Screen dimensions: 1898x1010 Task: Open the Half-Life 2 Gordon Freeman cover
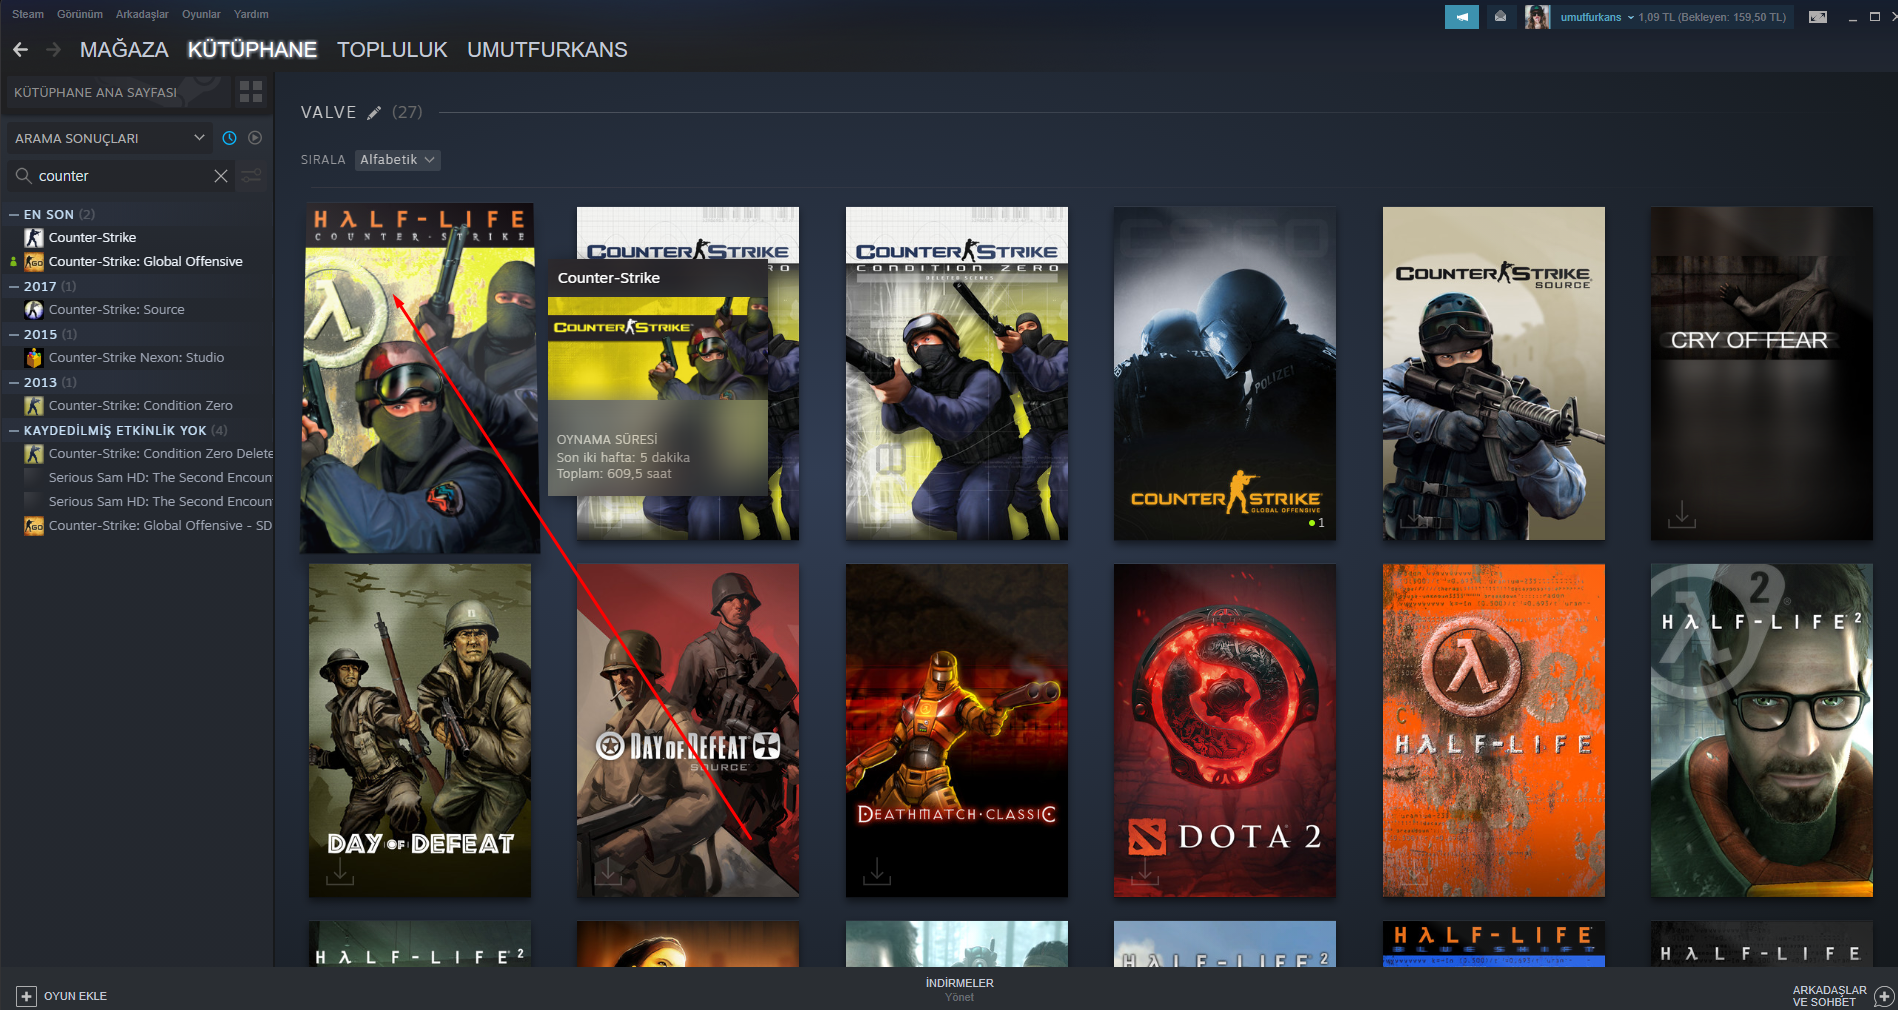point(1762,730)
